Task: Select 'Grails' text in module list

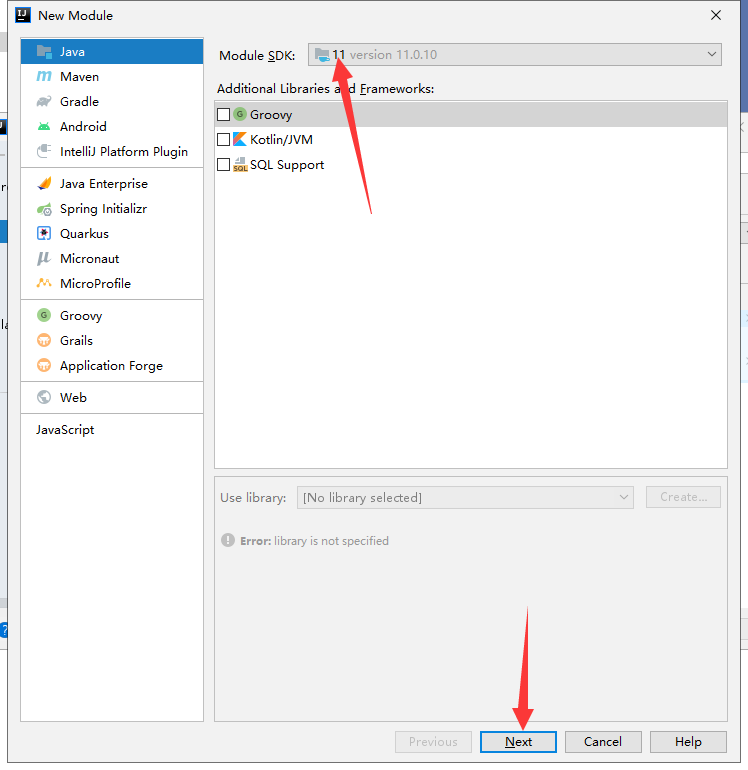Action: click(76, 341)
